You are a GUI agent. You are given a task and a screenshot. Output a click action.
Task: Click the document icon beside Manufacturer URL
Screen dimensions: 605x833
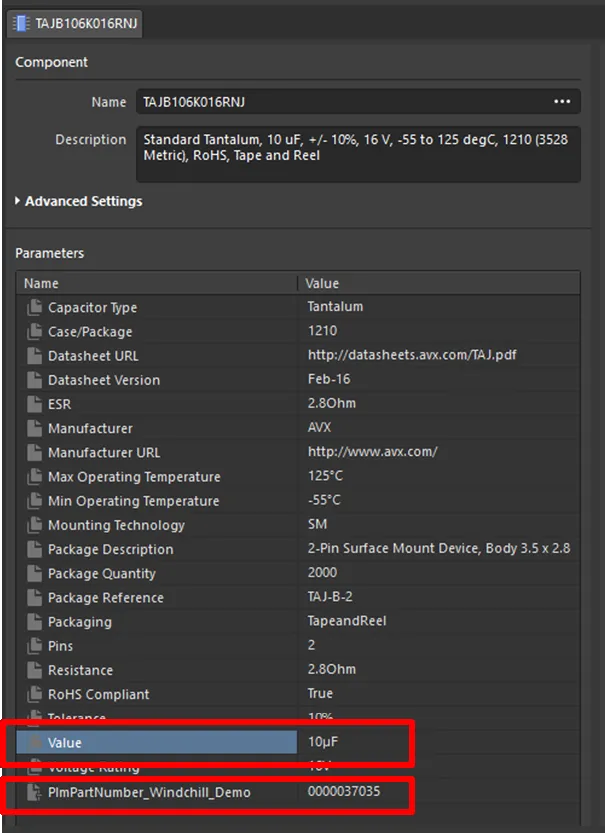[35, 452]
